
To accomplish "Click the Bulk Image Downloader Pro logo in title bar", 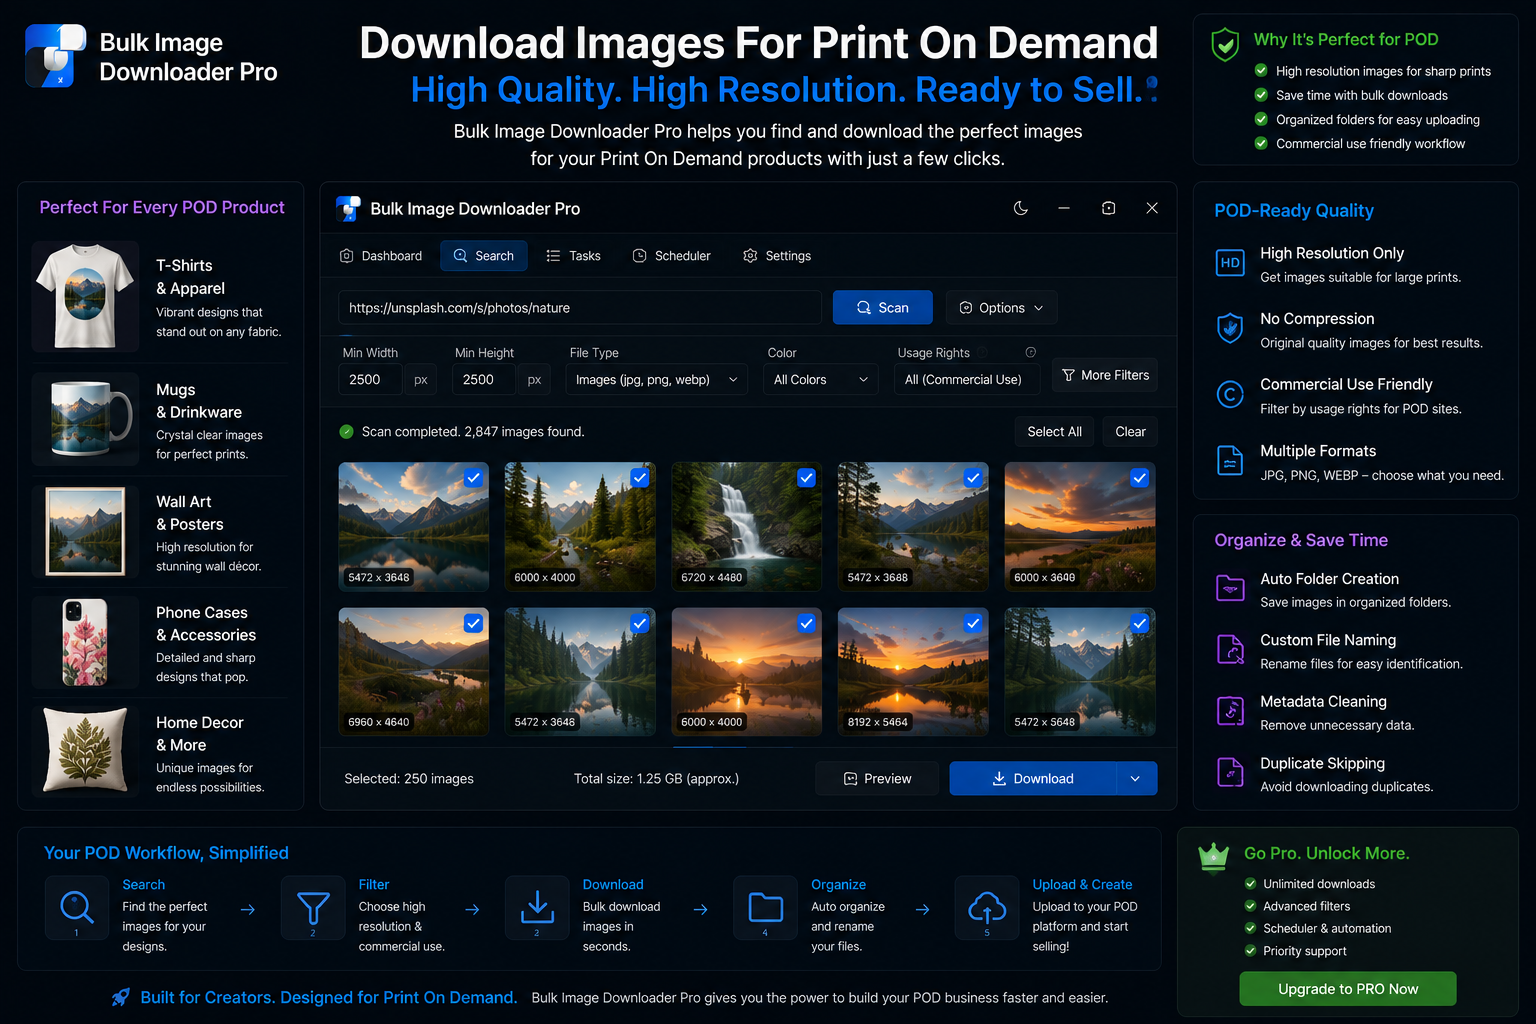I will 348,208.
